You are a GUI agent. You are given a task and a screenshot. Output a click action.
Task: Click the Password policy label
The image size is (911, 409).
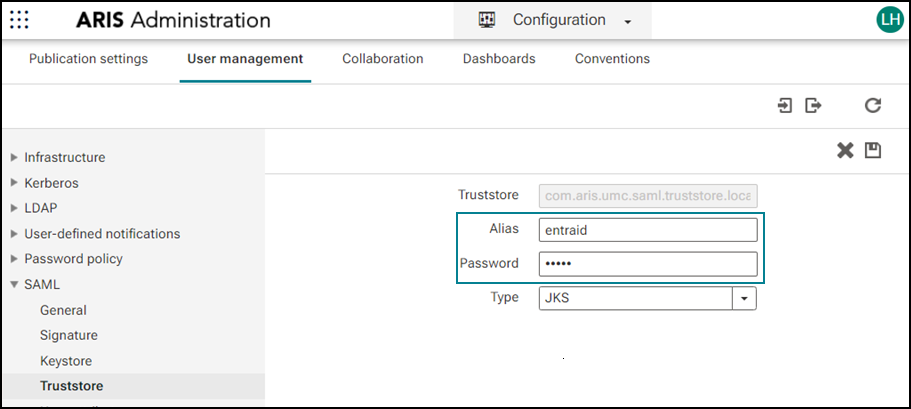73,259
